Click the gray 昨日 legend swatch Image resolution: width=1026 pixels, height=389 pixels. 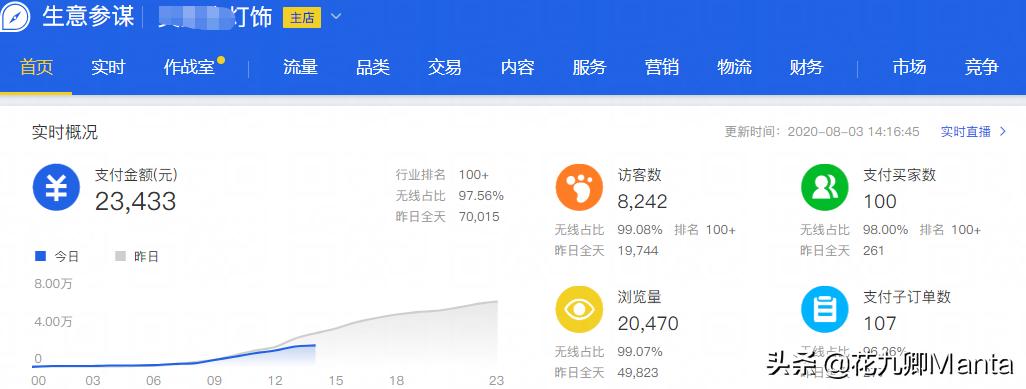tap(120, 257)
